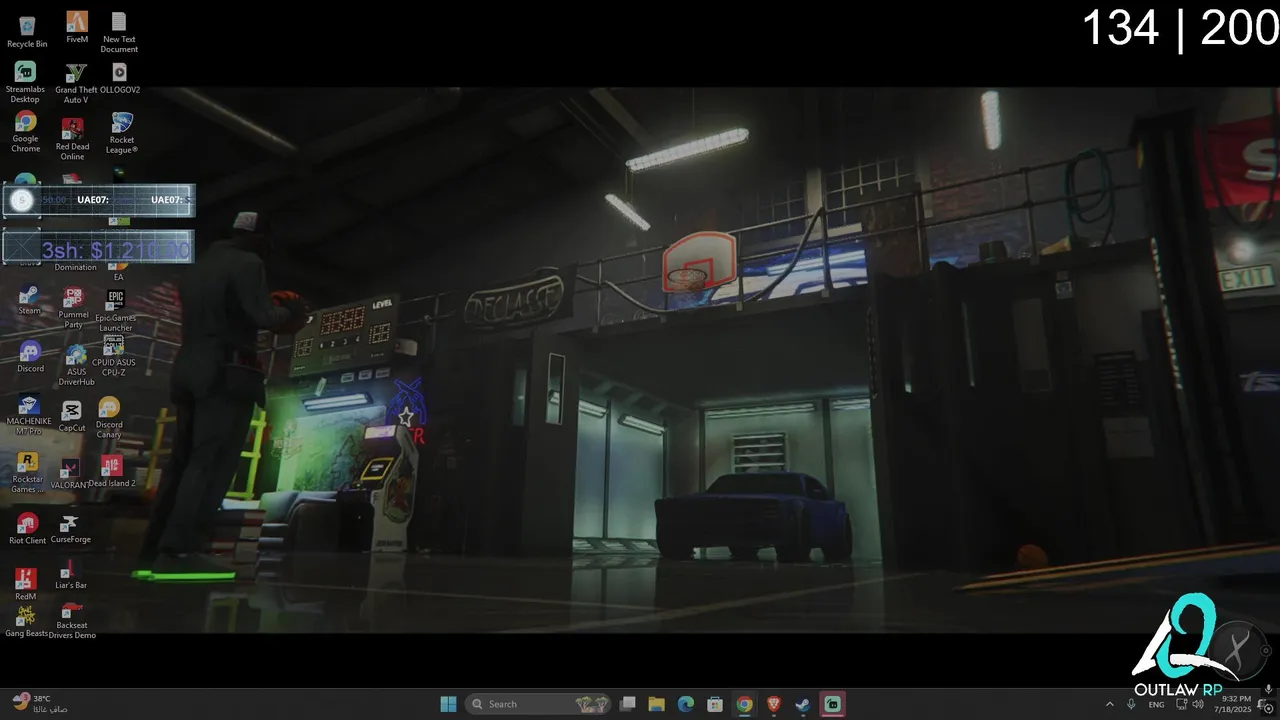This screenshot has width=1280, height=720.
Task: Launch Grand Theft Auto V shortcut
Action: click(x=76, y=82)
